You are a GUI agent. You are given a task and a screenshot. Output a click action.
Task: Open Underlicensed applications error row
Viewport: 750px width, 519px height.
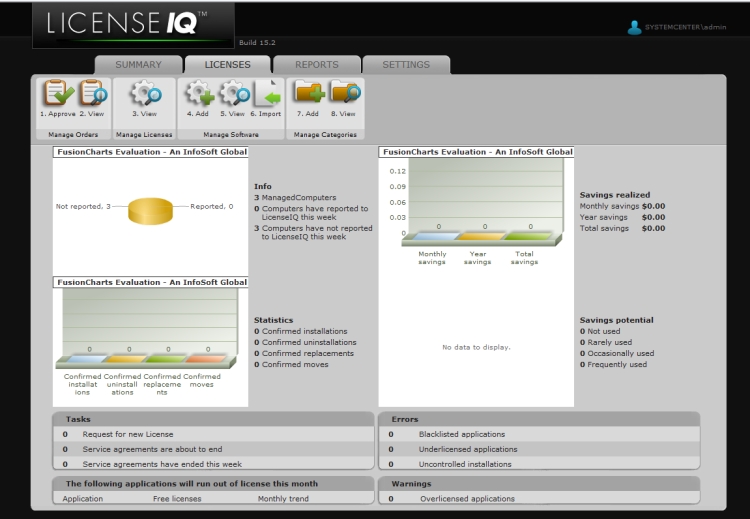click(x=539, y=449)
